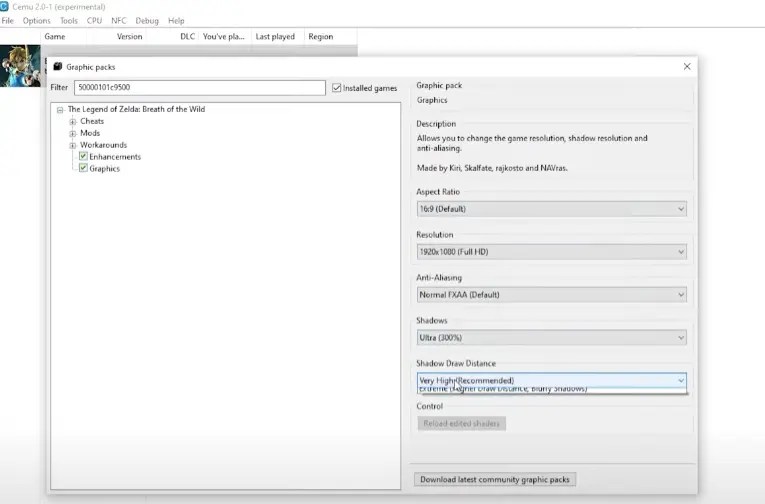This screenshot has width=765, height=504.
Task: Open the Anti-Aliasing dropdown
Action: tap(552, 295)
